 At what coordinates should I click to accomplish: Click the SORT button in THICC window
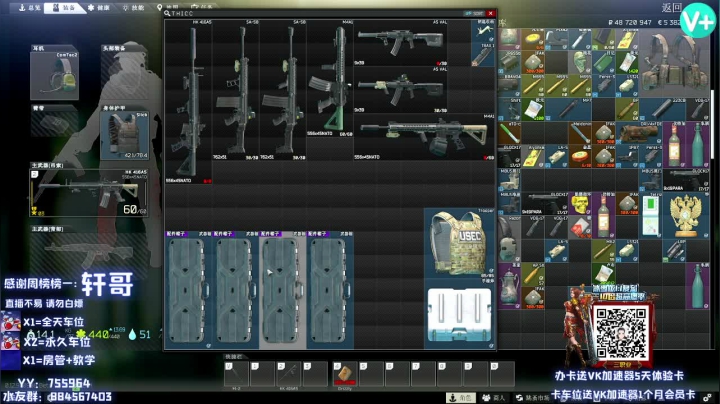coord(474,13)
